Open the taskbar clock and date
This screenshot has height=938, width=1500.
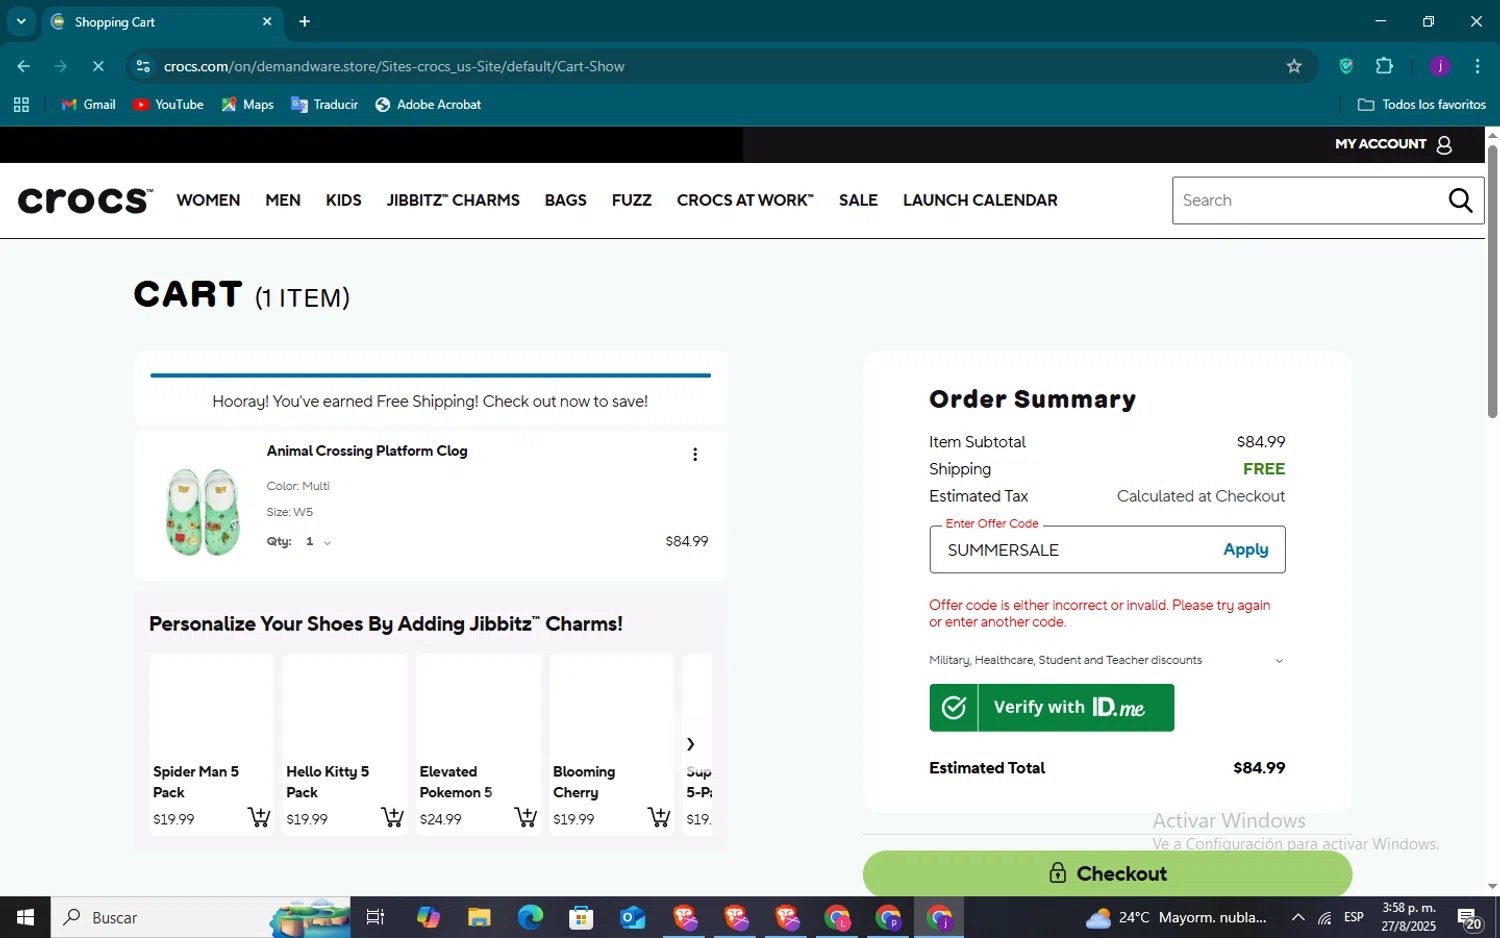coord(1408,917)
